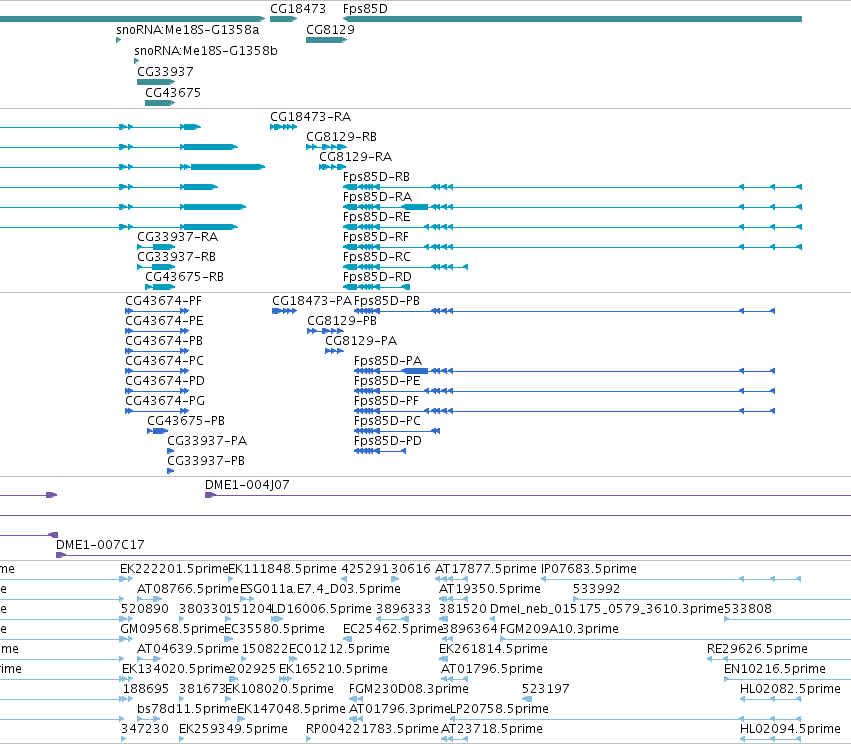Select EST EK261814.5prime
The width and height of the screenshot is (851, 744).
(x=493, y=650)
